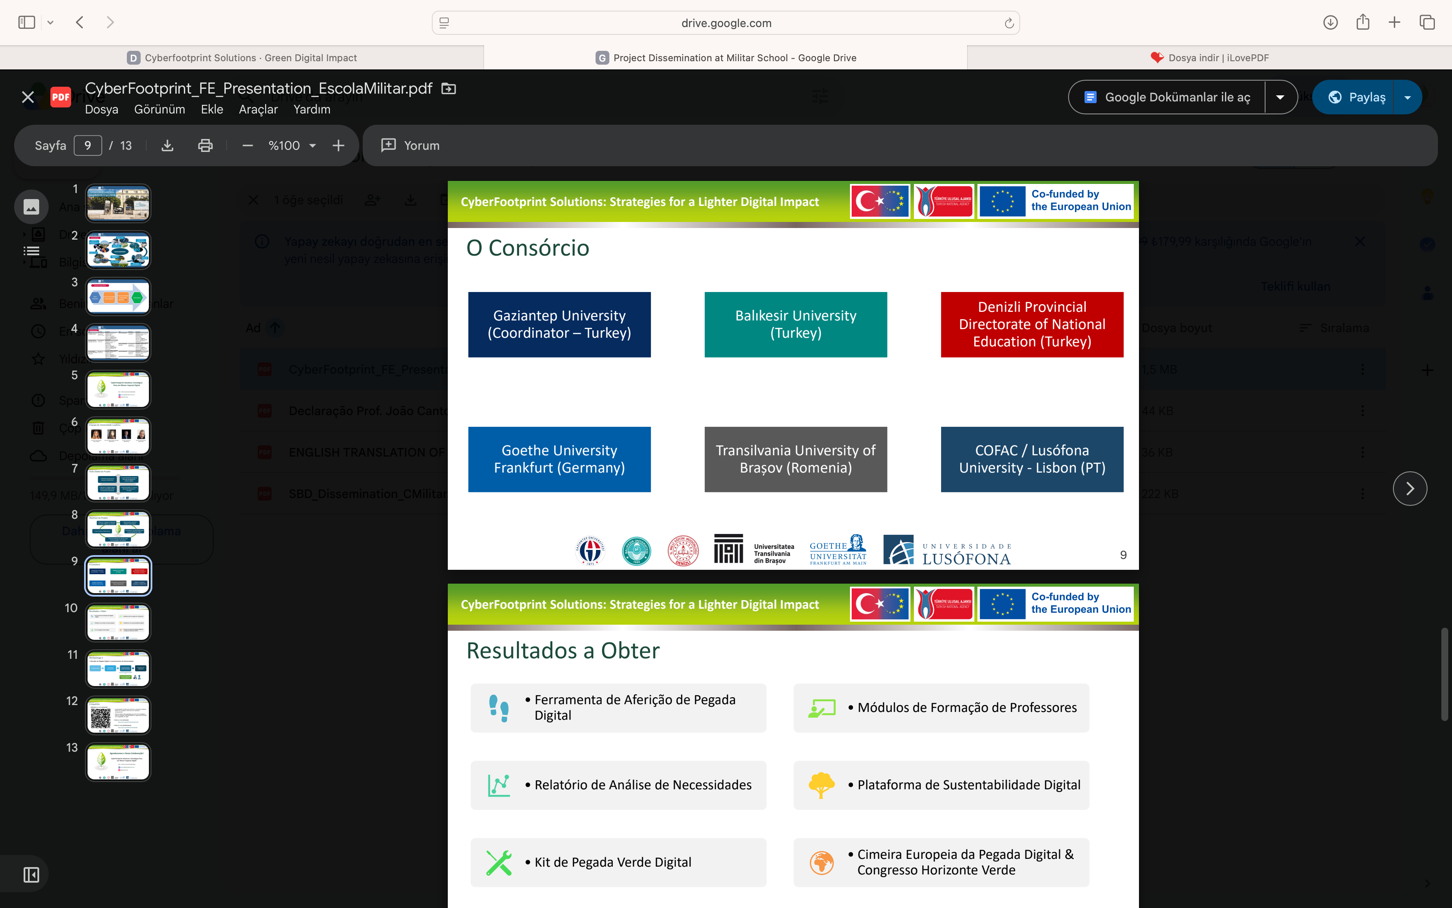Switch to the document outline view
This screenshot has height=908, width=1452.
(x=31, y=251)
